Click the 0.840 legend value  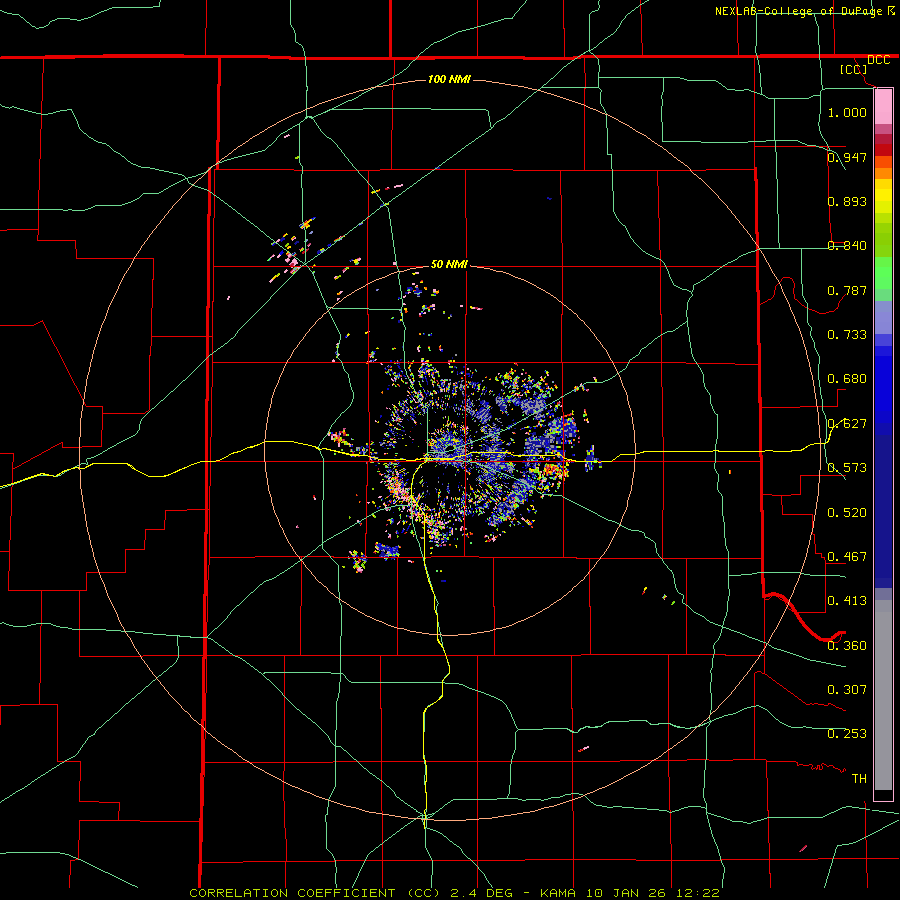(x=847, y=245)
